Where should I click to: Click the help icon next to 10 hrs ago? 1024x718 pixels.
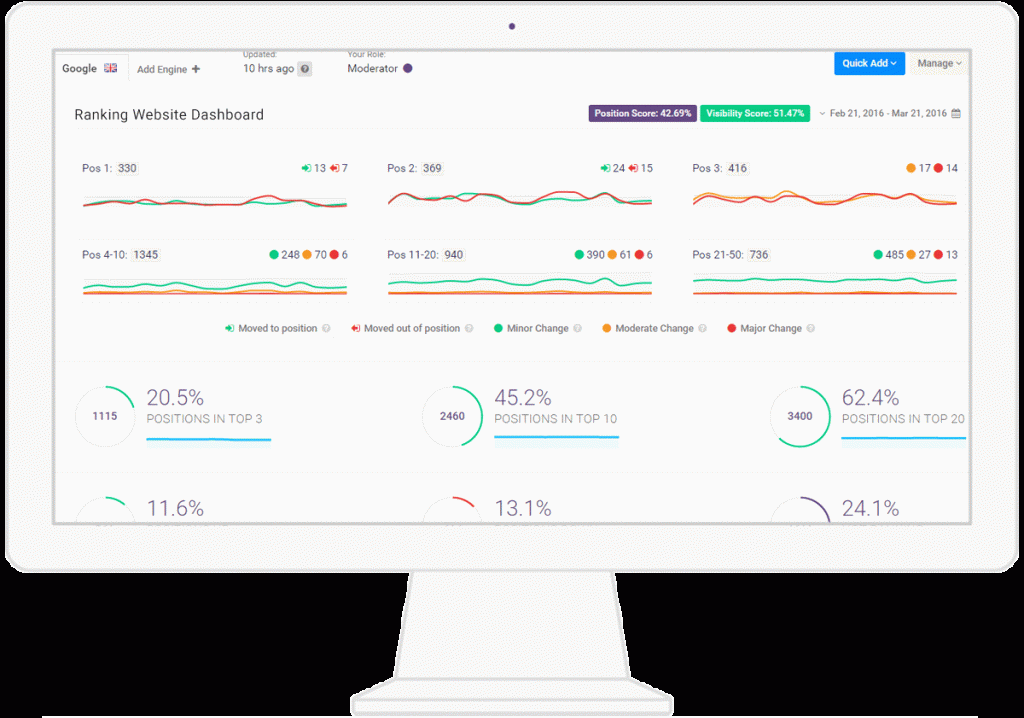pyautogui.click(x=304, y=68)
